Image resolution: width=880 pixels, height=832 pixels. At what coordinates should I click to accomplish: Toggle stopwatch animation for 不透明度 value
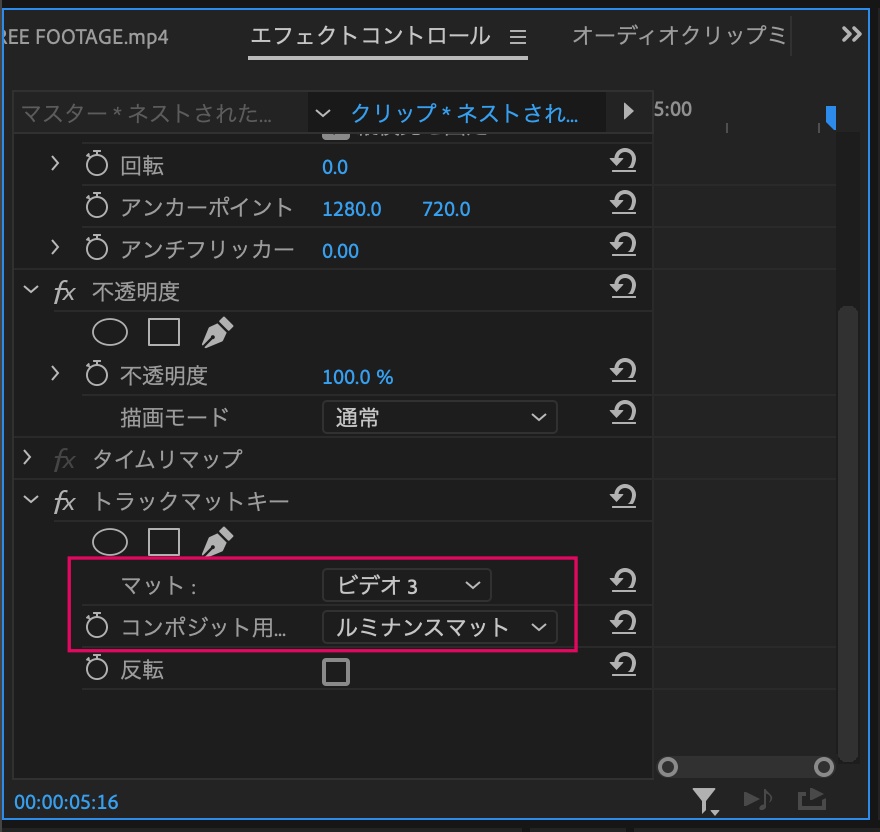point(97,374)
